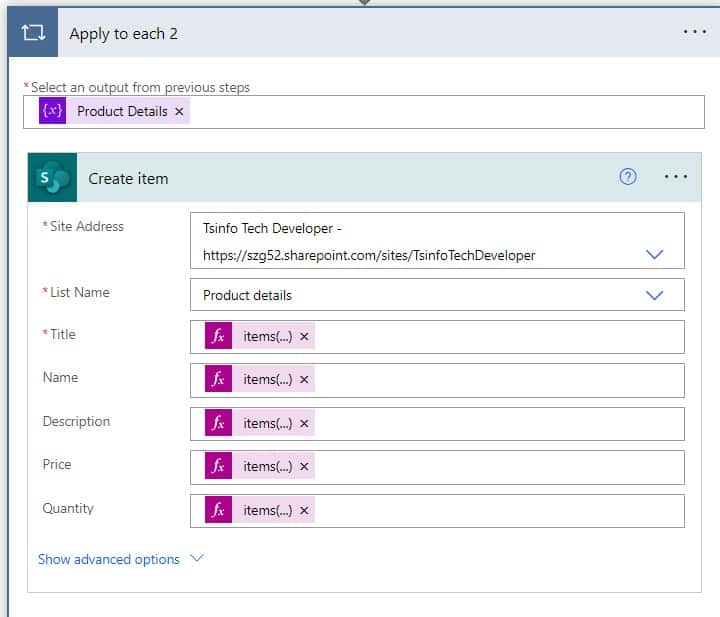
Task: Click the szg52.sharepoint.com site URL
Action: pos(369,255)
